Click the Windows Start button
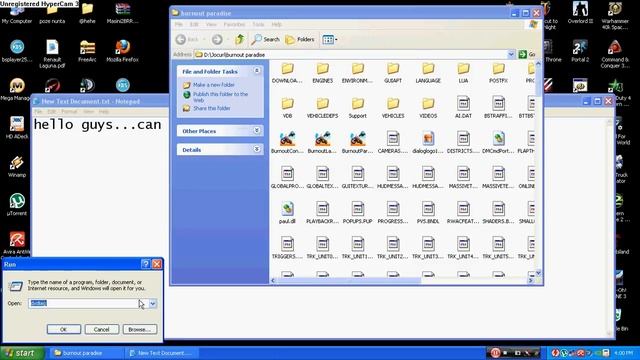The height and width of the screenshot is (360, 640). pos(22,353)
